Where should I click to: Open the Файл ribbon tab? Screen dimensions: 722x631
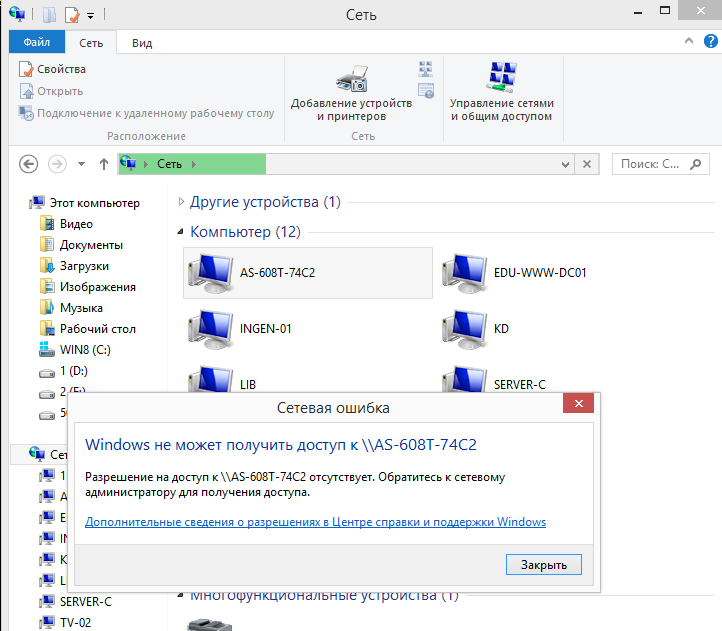point(37,42)
